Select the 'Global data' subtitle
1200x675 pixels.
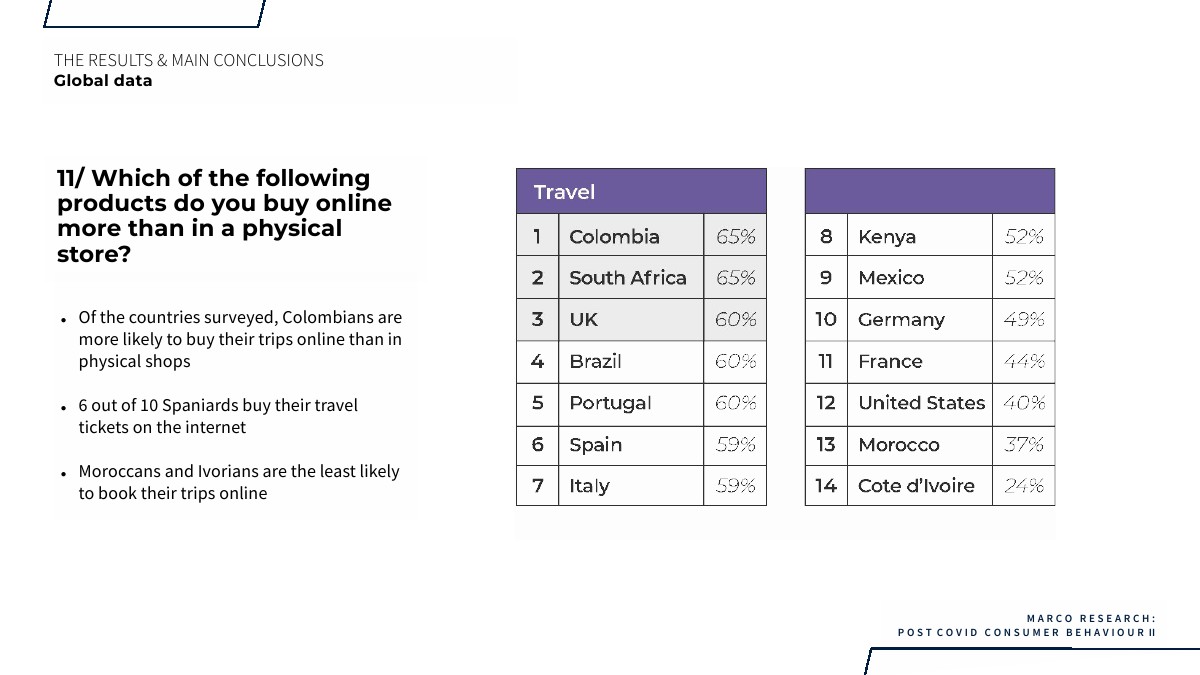click(x=103, y=81)
